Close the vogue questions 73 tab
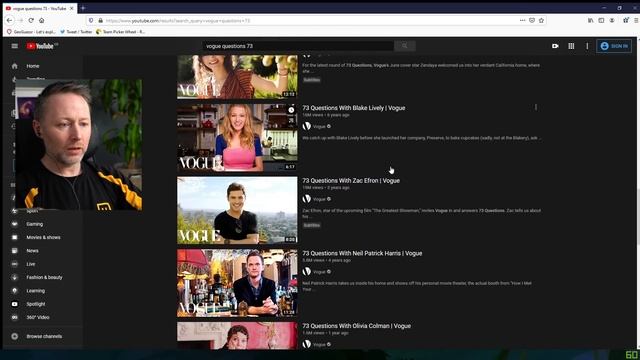The height and width of the screenshot is (360, 640). coord(71,8)
